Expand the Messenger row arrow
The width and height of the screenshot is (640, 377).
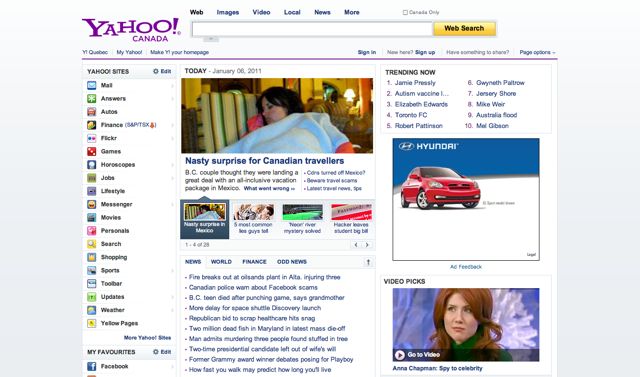pyautogui.click(x=172, y=204)
